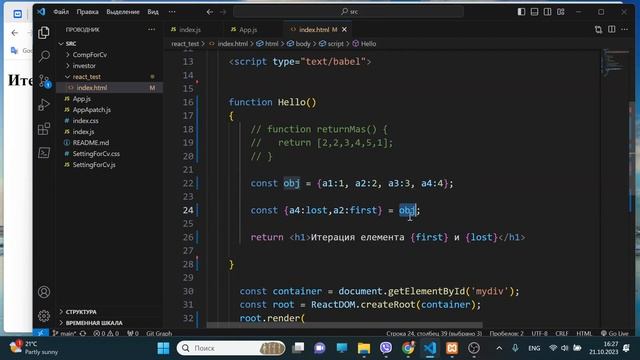Image resolution: width=640 pixels, height=360 pixels.
Task: Open index.js in the file tree
Action: (x=83, y=131)
